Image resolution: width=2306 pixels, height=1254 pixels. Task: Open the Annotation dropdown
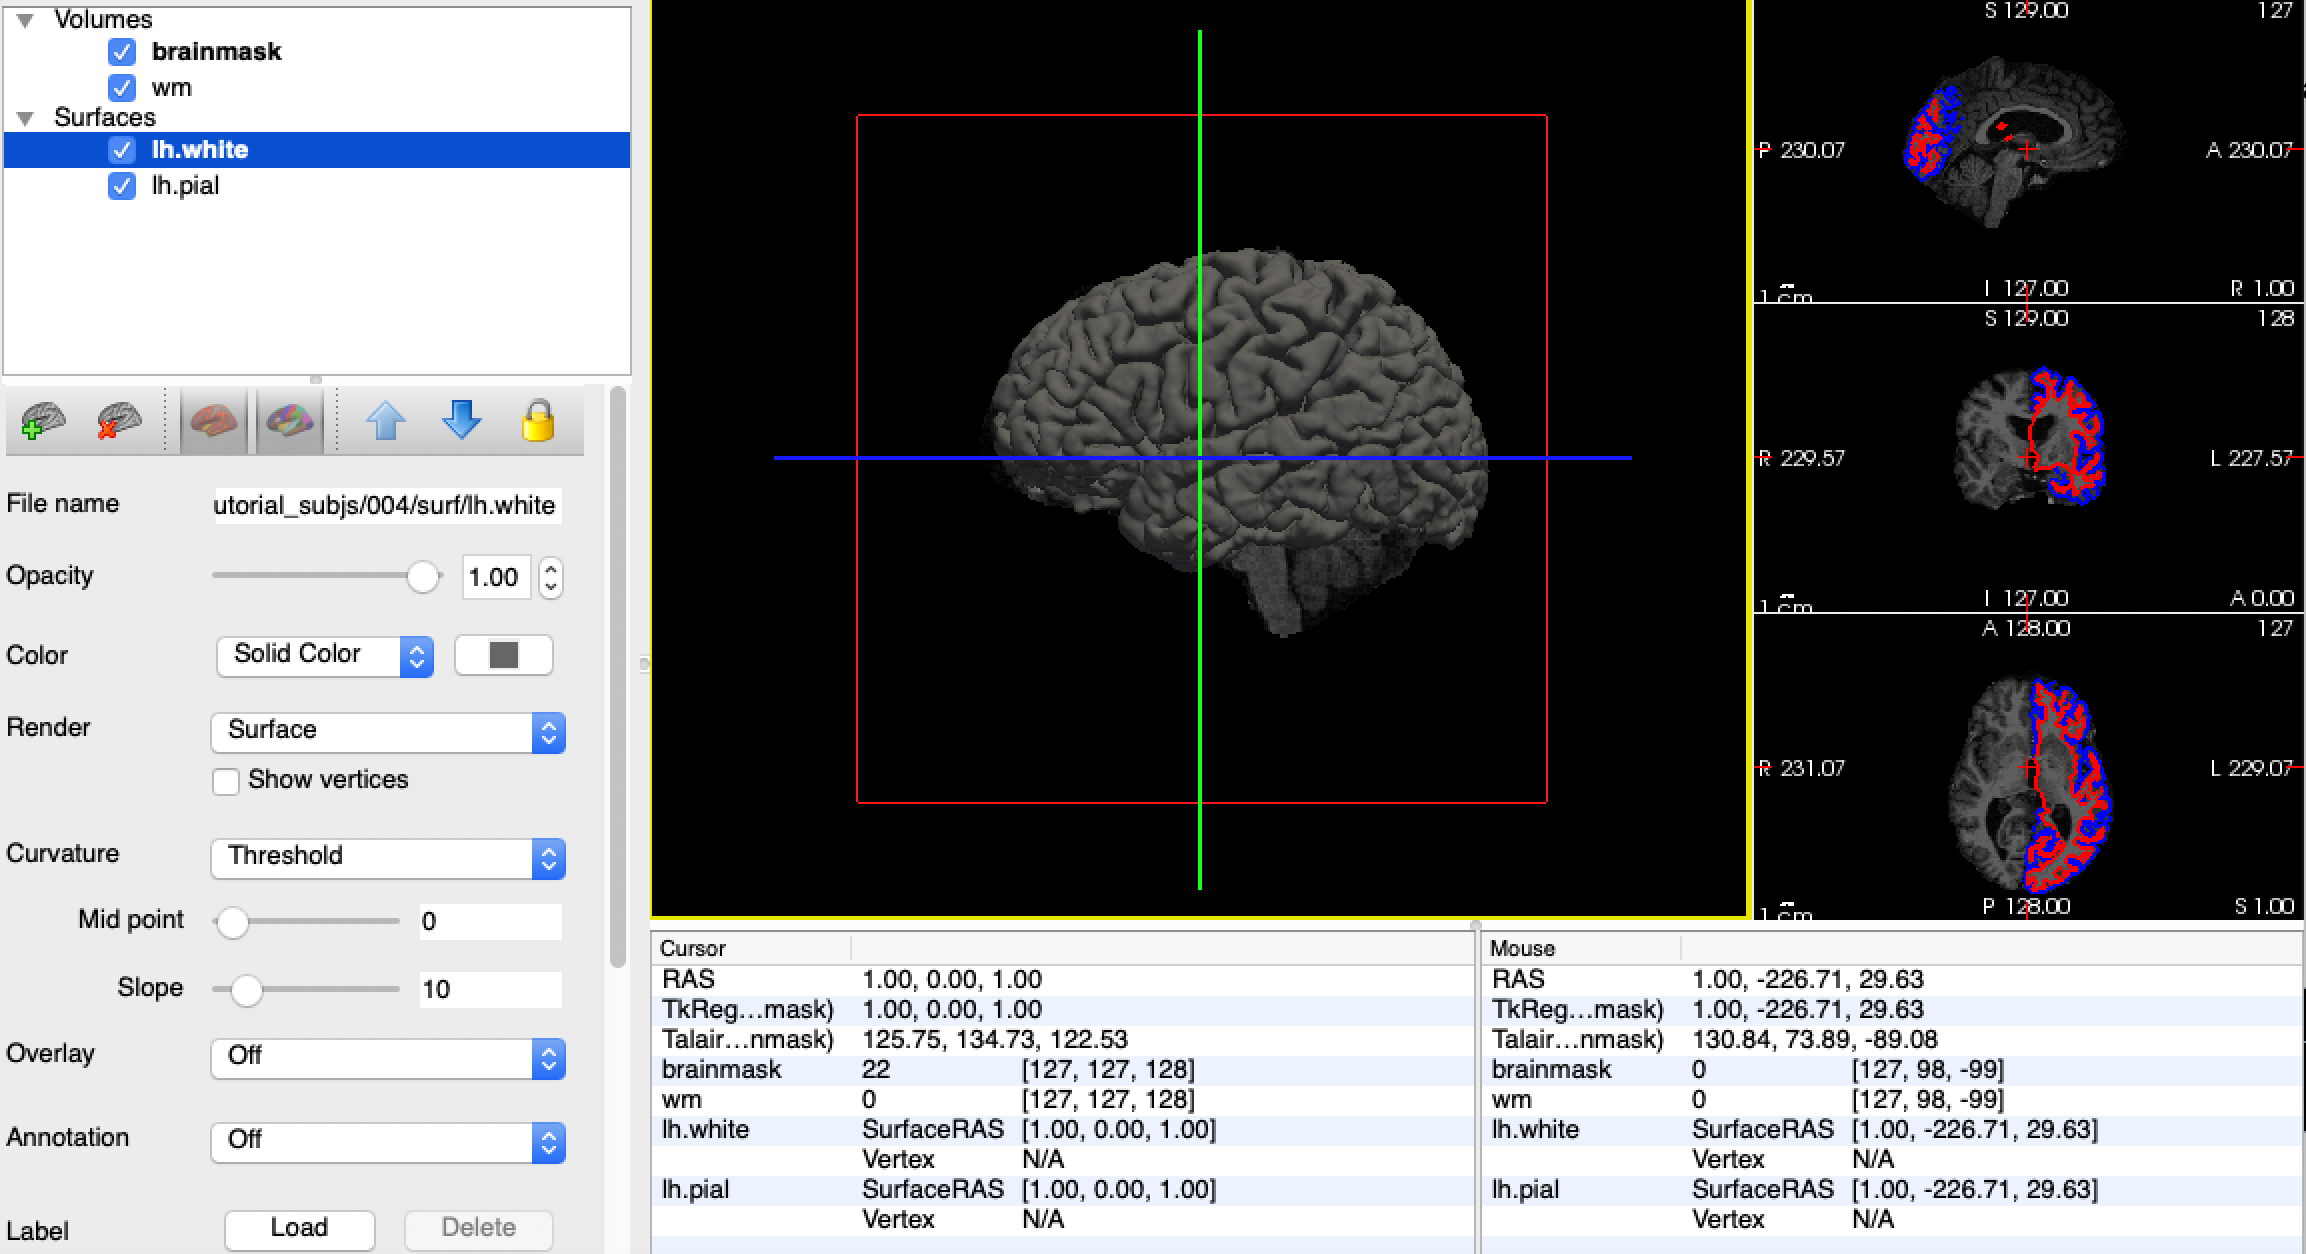click(388, 1141)
